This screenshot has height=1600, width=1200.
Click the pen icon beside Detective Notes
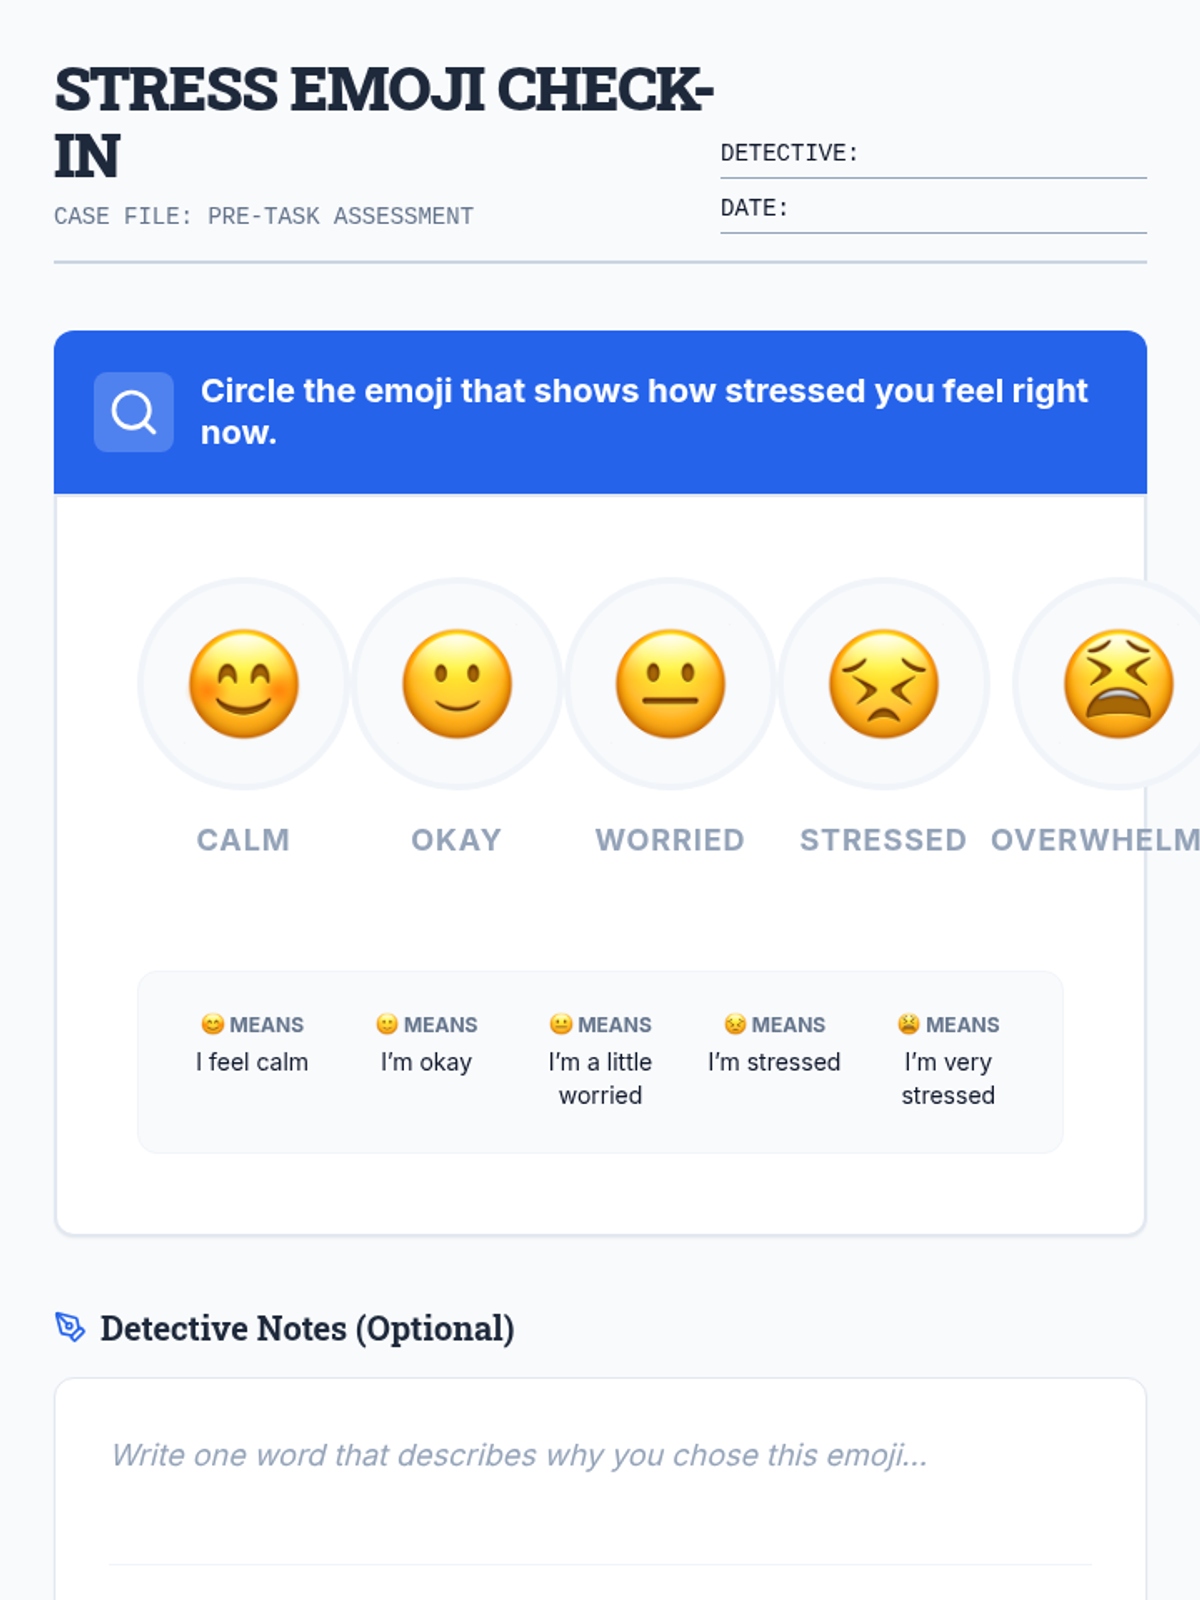click(70, 1327)
